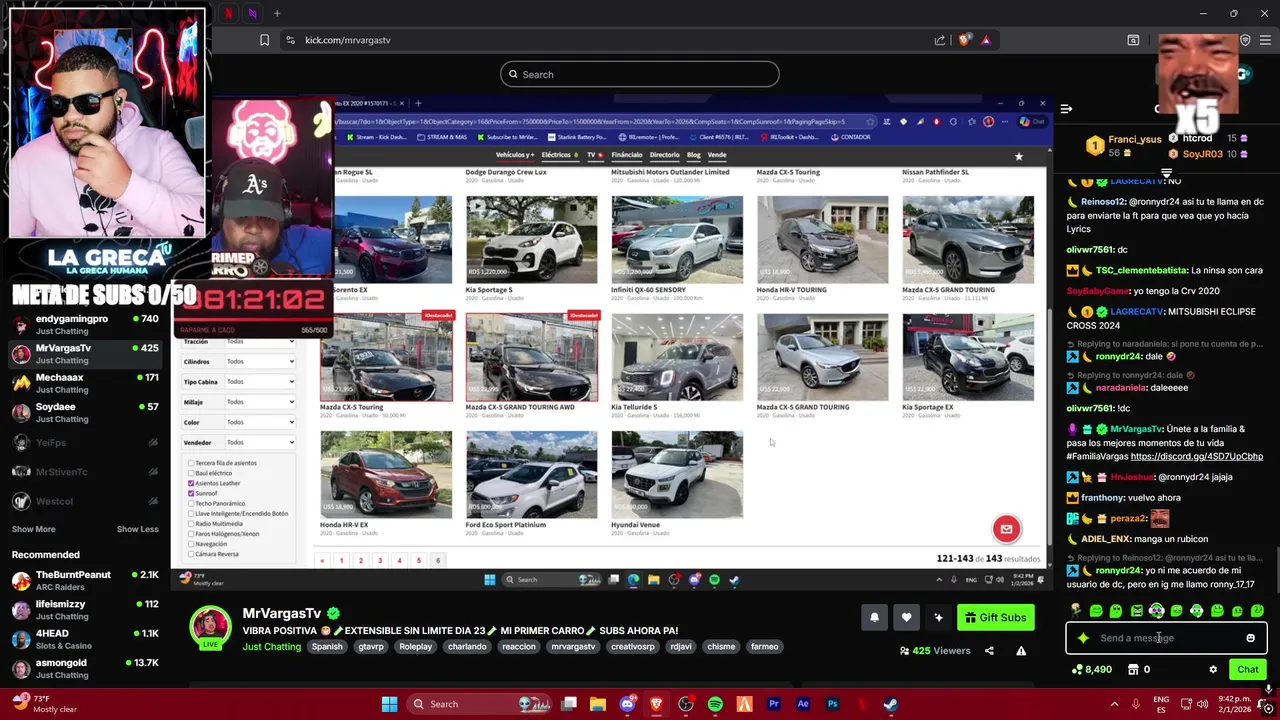Go to results page 5

pyautogui.click(x=418, y=560)
